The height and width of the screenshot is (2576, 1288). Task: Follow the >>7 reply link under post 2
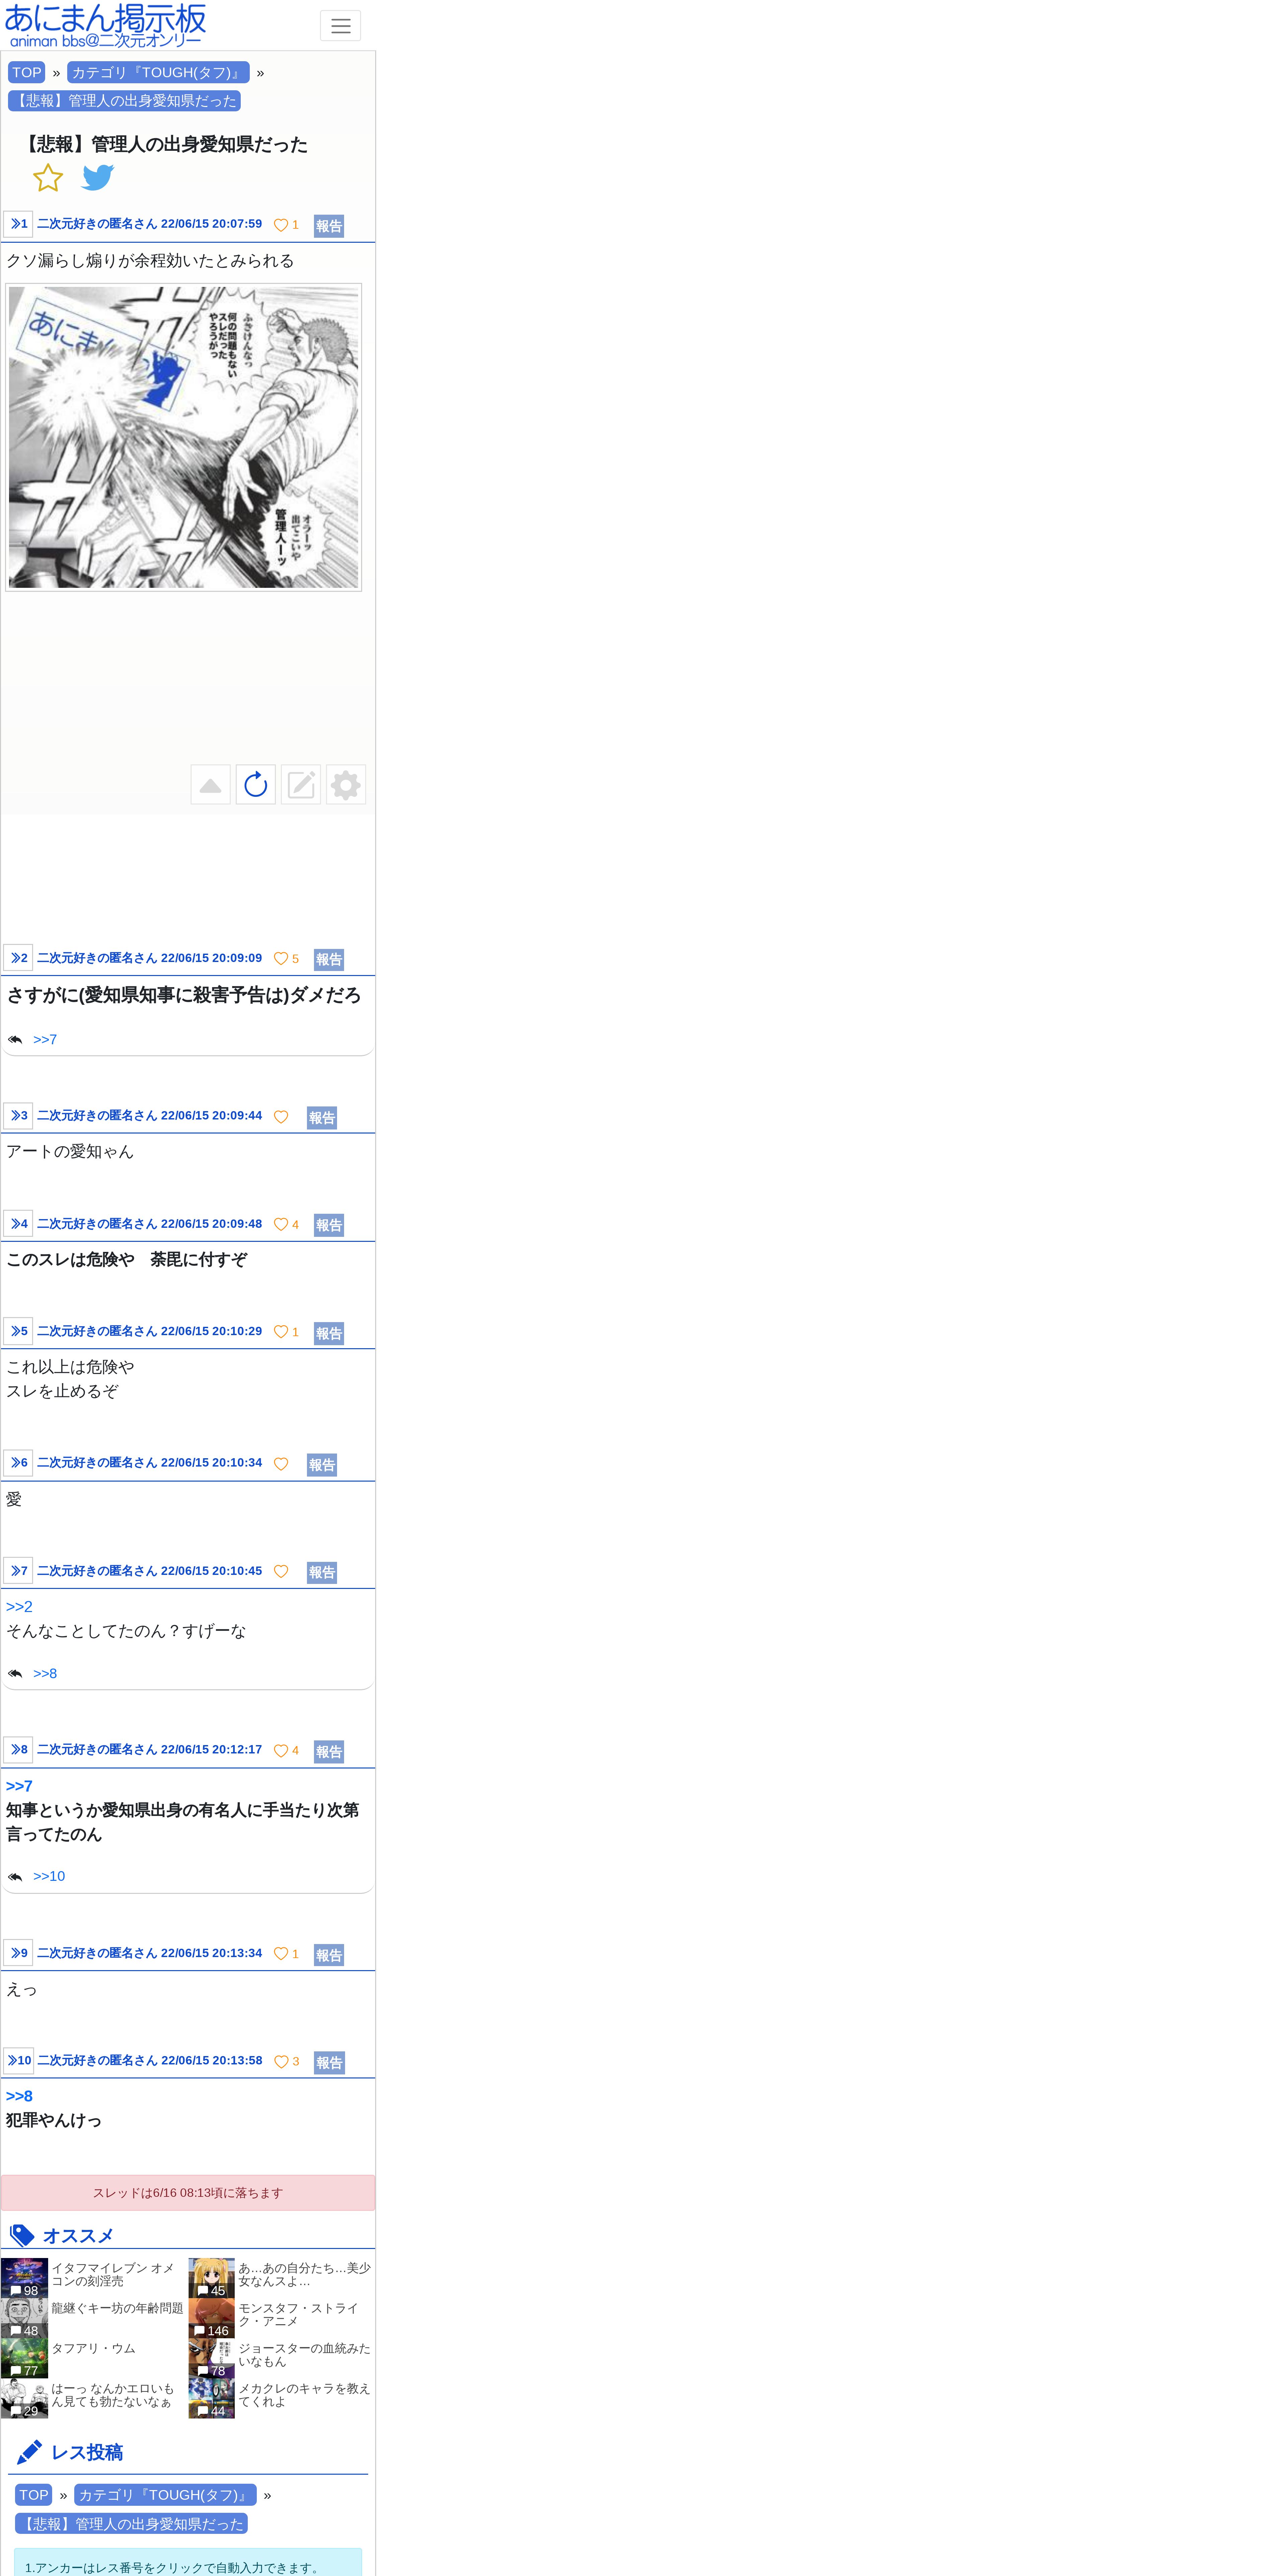(x=45, y=1040)
